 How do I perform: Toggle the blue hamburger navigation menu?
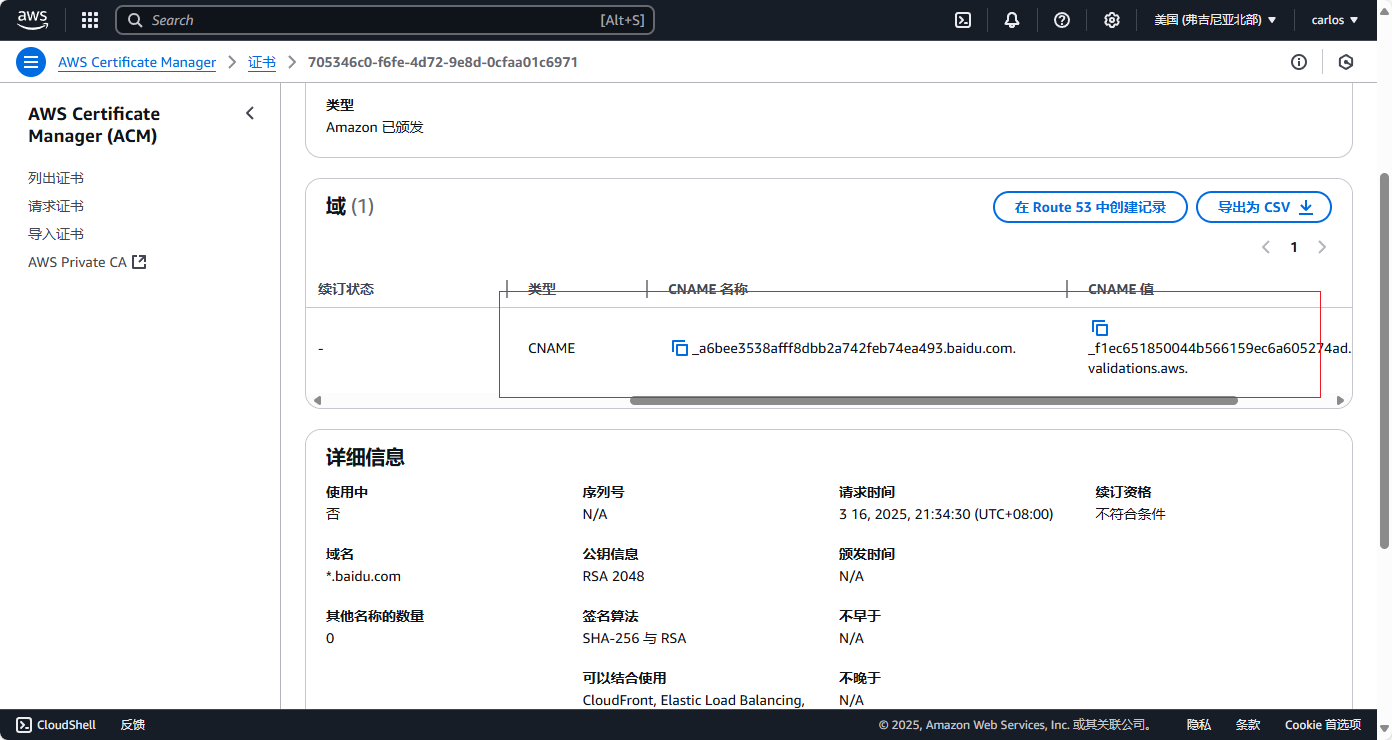tap(31, 62)
